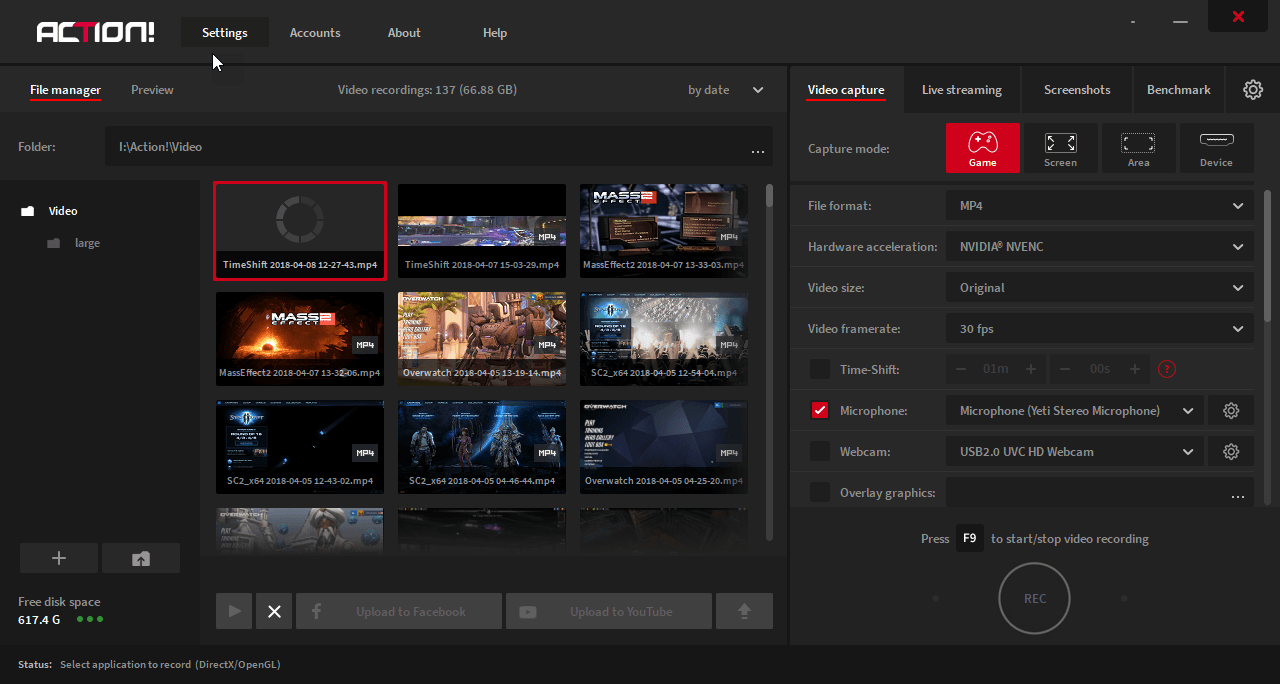Change the F9 recording hotkey
This screenshot has width=1280, height=684.
(969, 538)
